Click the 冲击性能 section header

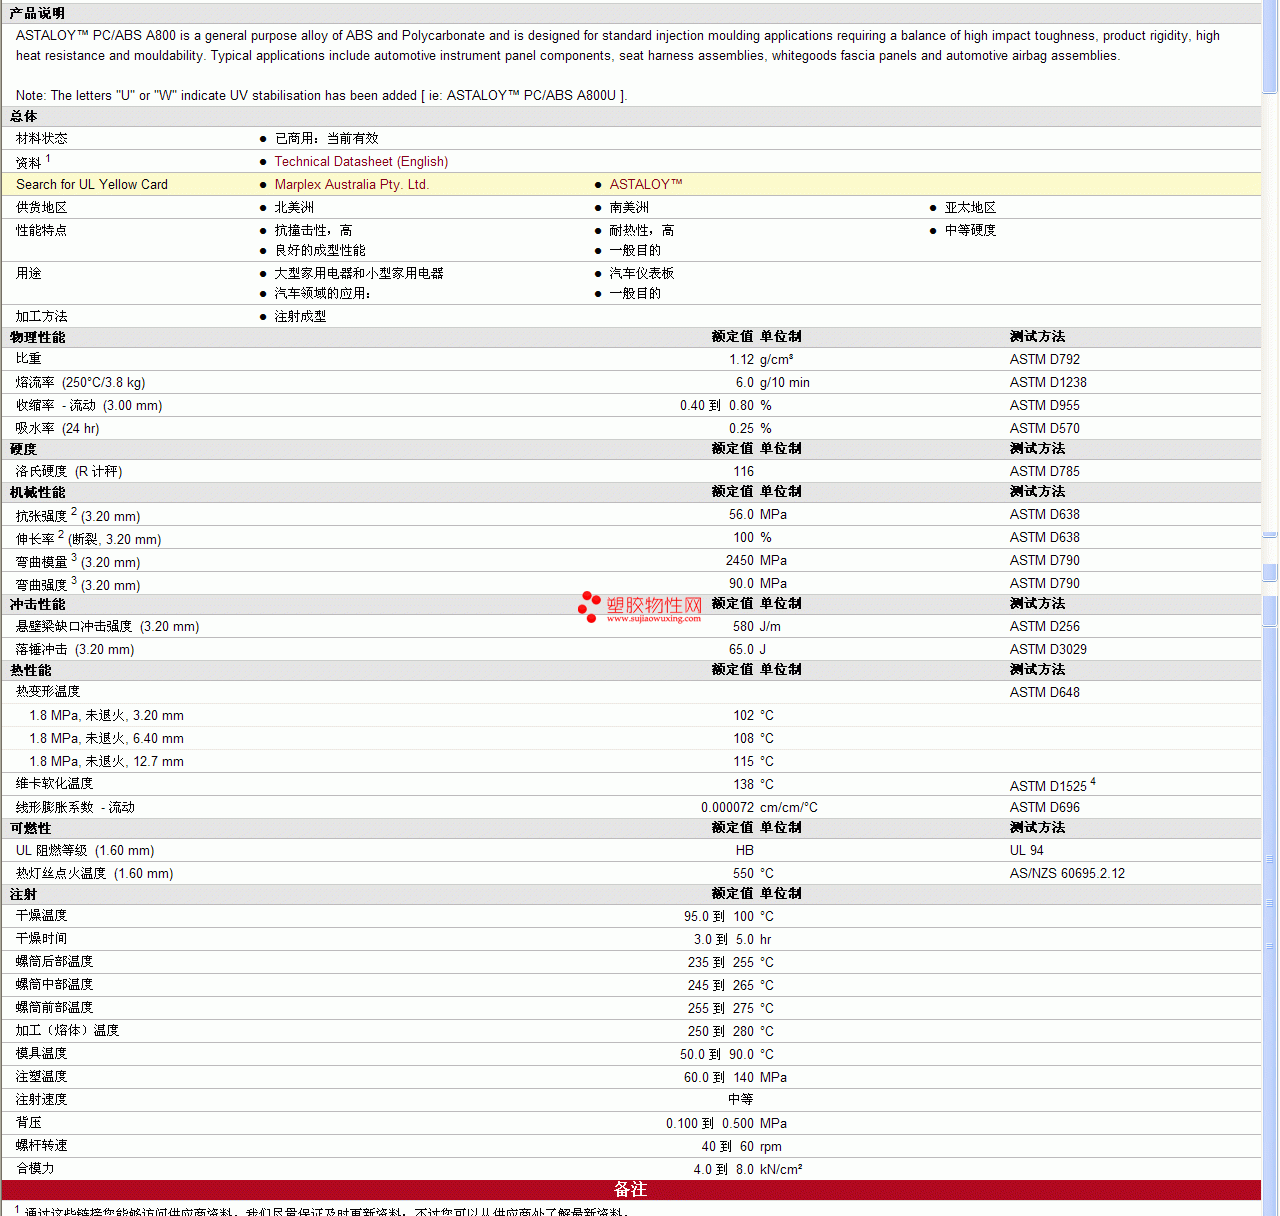point(37,604)
